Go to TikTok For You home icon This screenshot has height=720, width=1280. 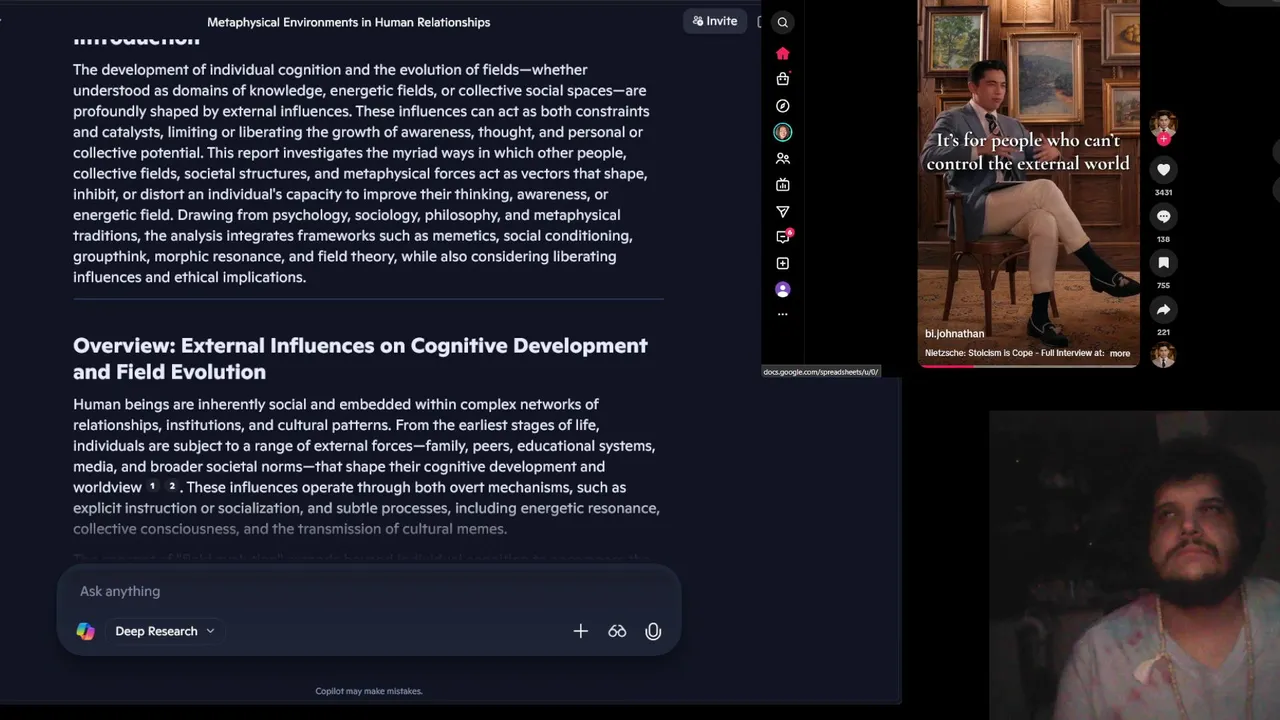pyautogui.click(x=783, y=53)
